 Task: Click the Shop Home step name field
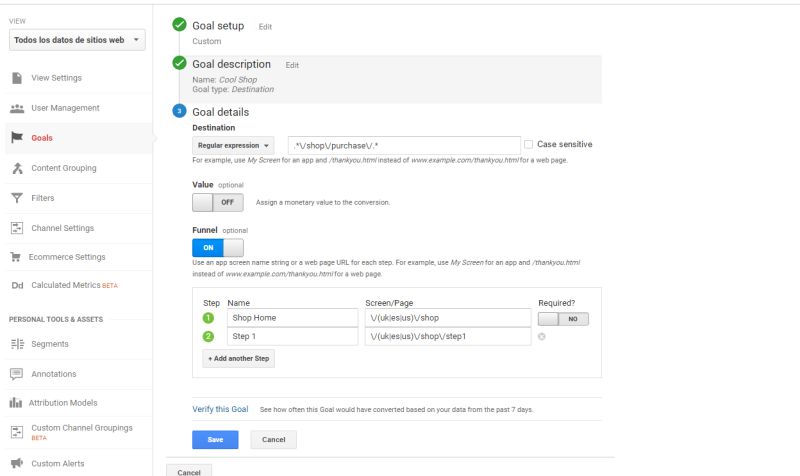pos(293,318)
